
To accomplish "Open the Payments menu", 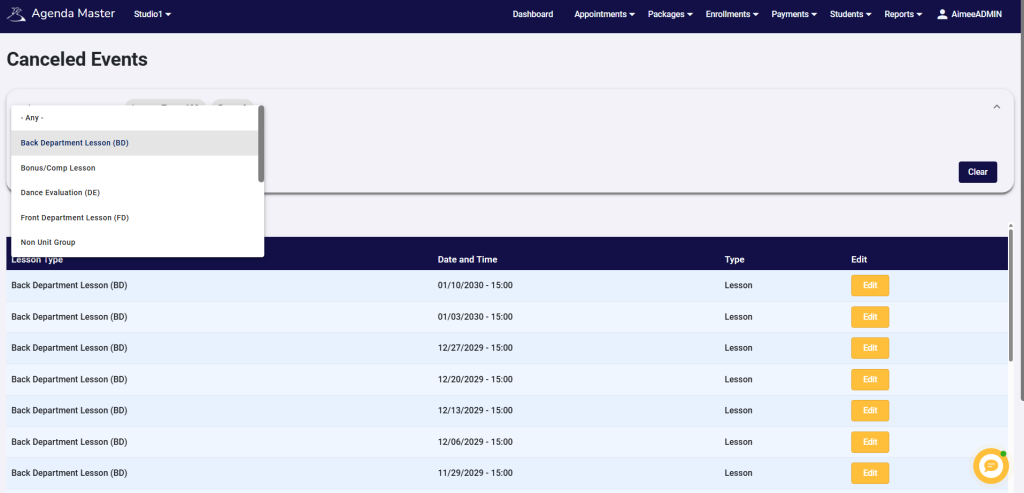I will 795,15.
